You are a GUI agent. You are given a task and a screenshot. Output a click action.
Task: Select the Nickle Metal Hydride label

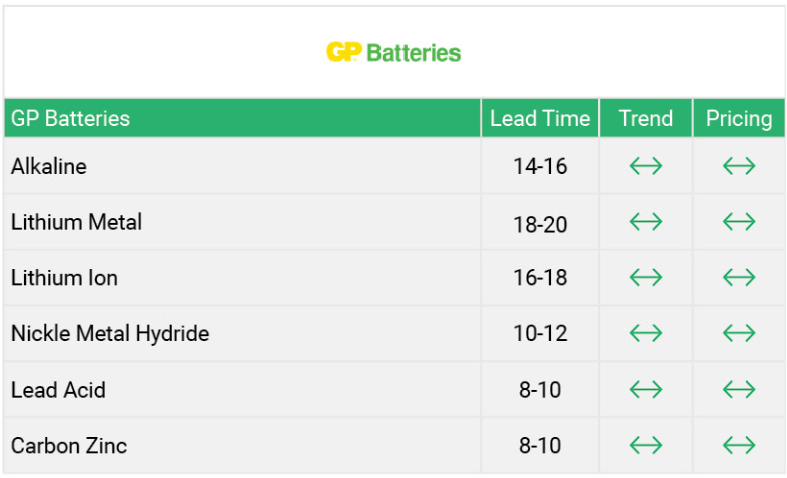[x=110, y=333]
